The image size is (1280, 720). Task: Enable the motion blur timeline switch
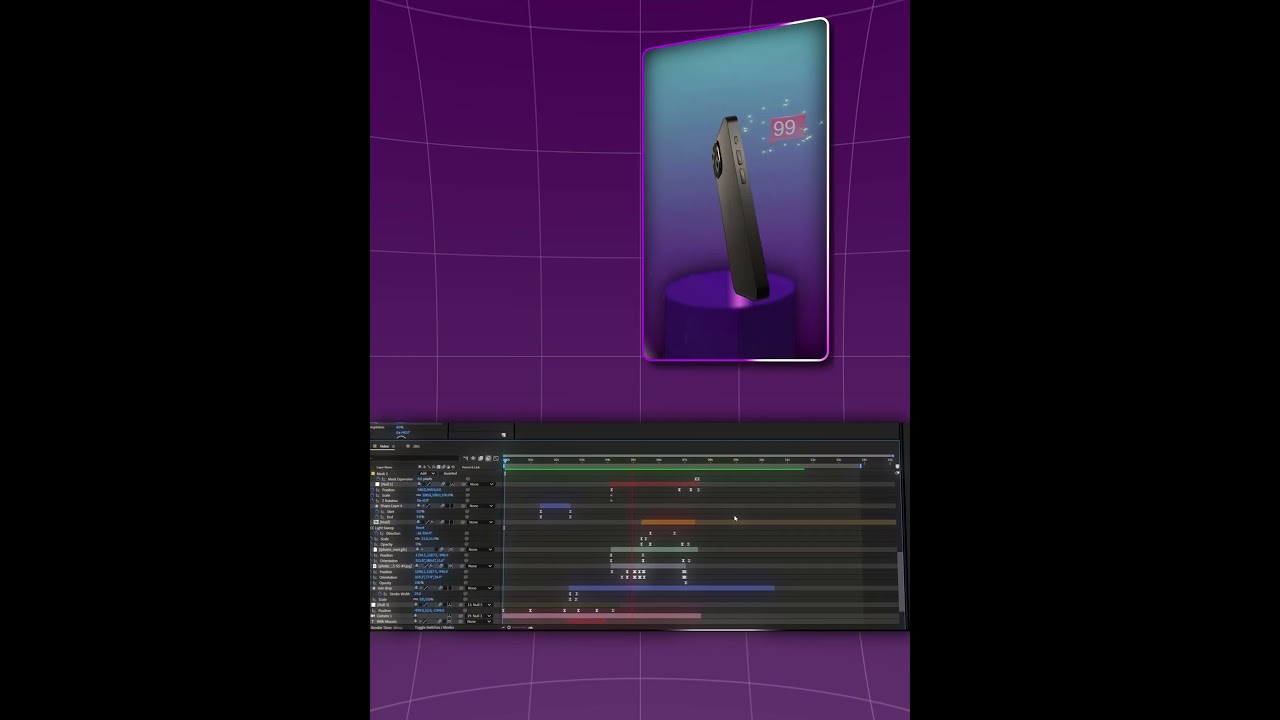(488, 458)
